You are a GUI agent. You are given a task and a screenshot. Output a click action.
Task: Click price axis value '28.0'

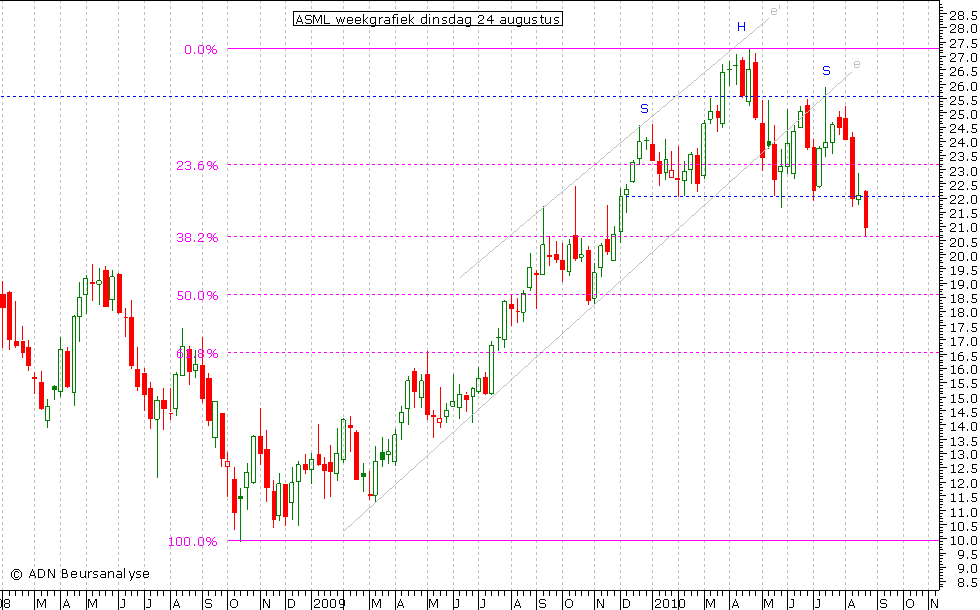point(963,29)
